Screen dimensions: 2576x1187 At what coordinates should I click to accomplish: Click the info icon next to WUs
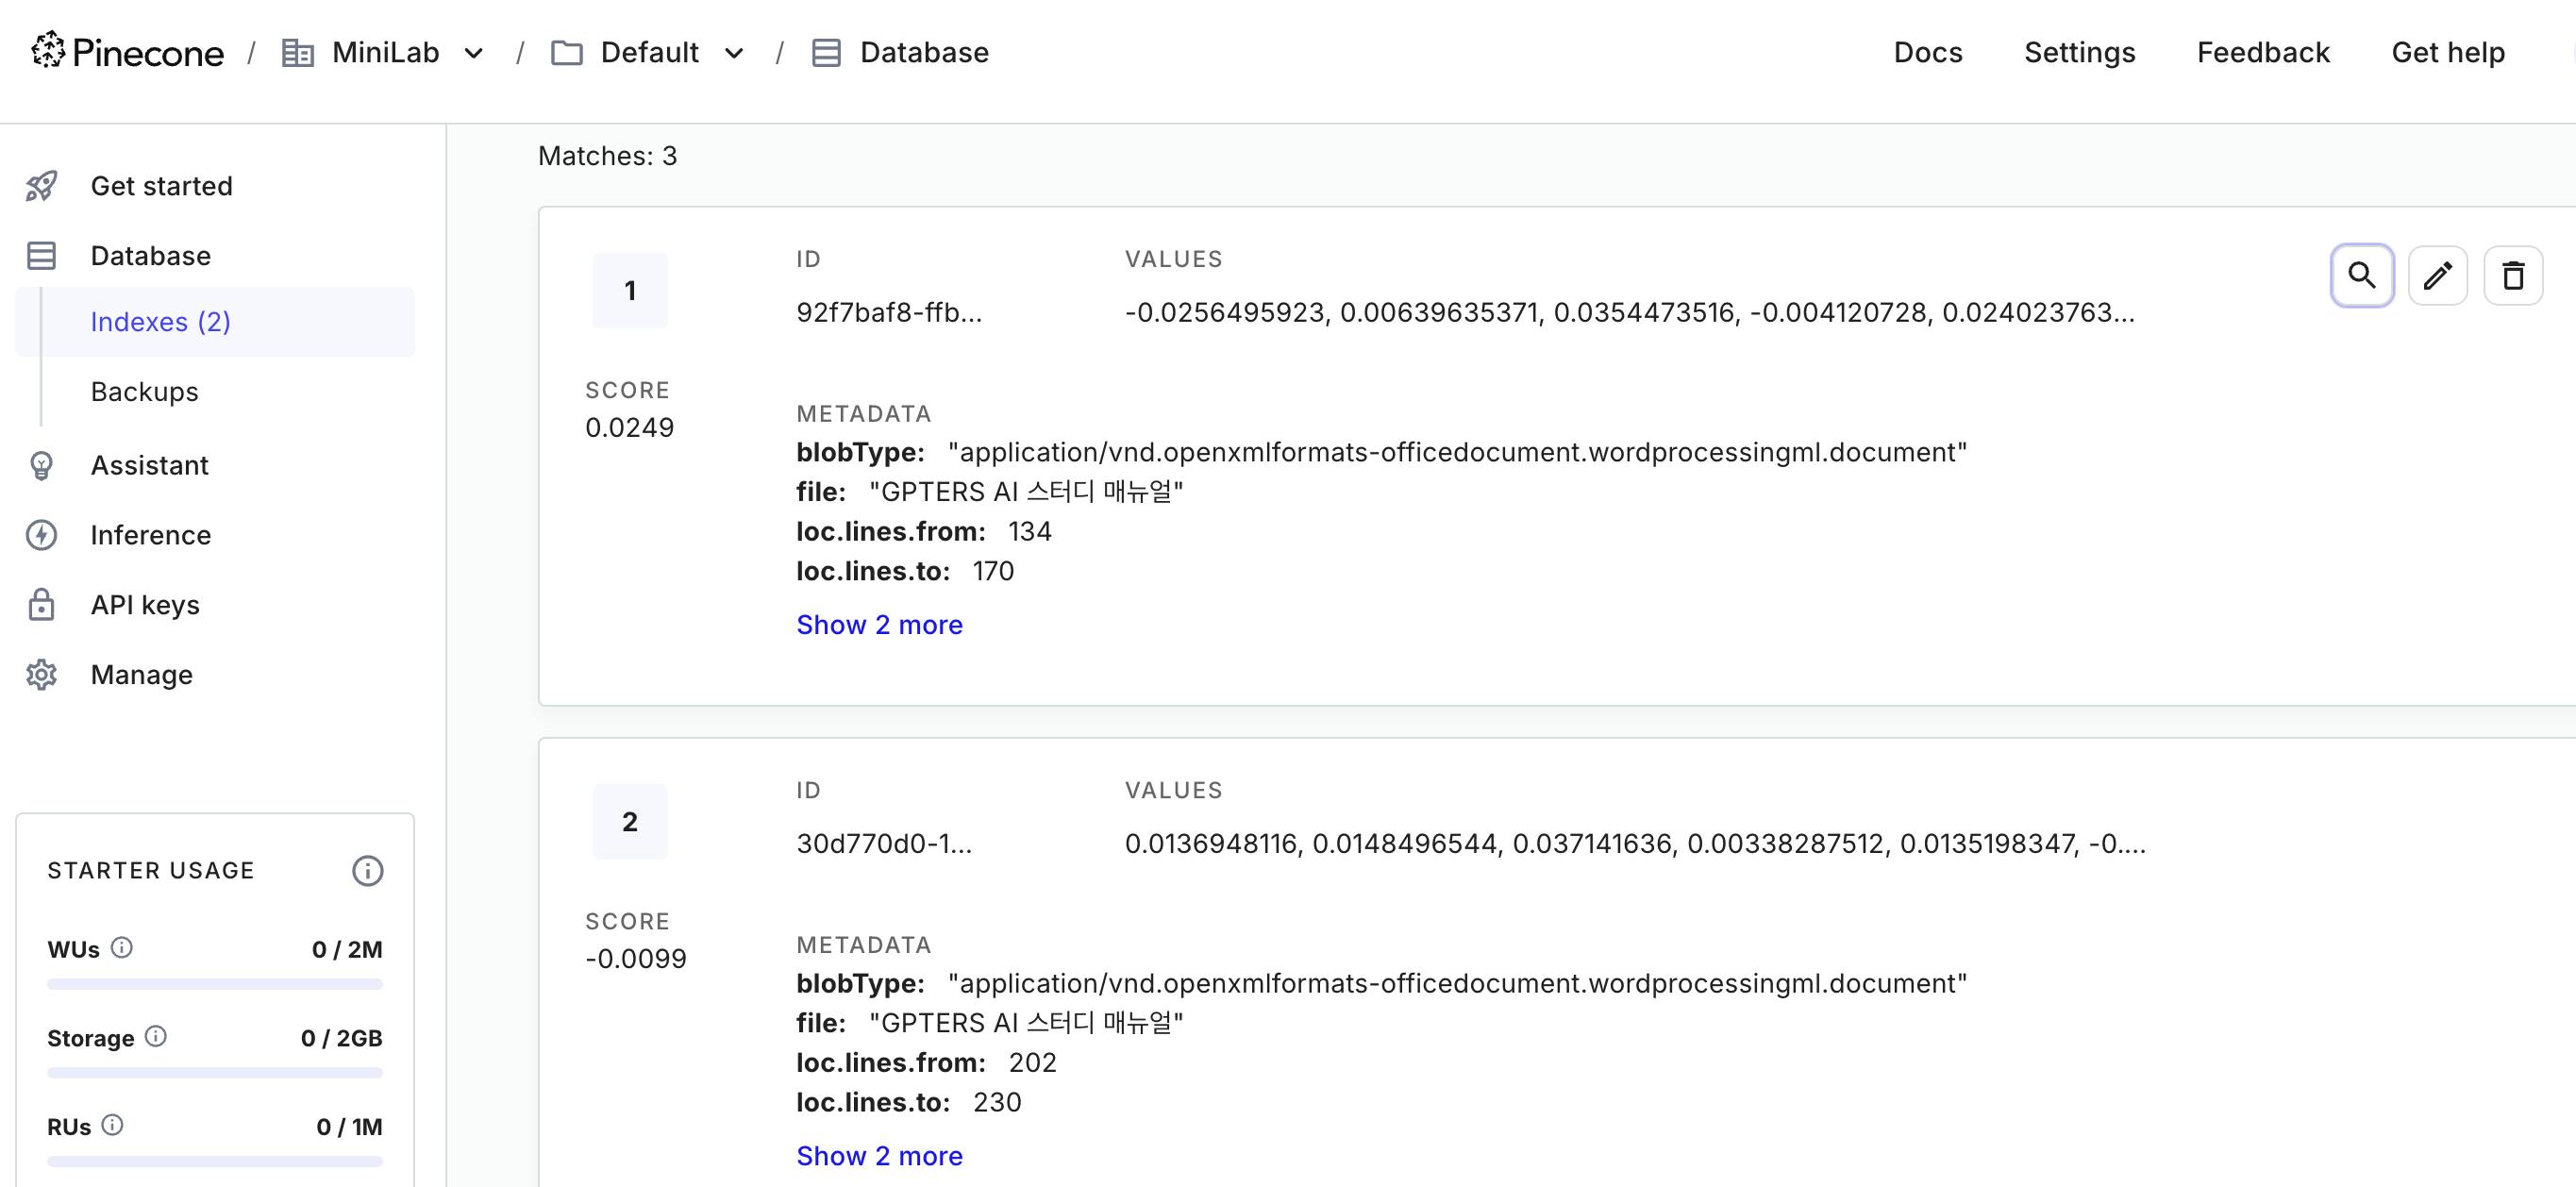point(122,947)
